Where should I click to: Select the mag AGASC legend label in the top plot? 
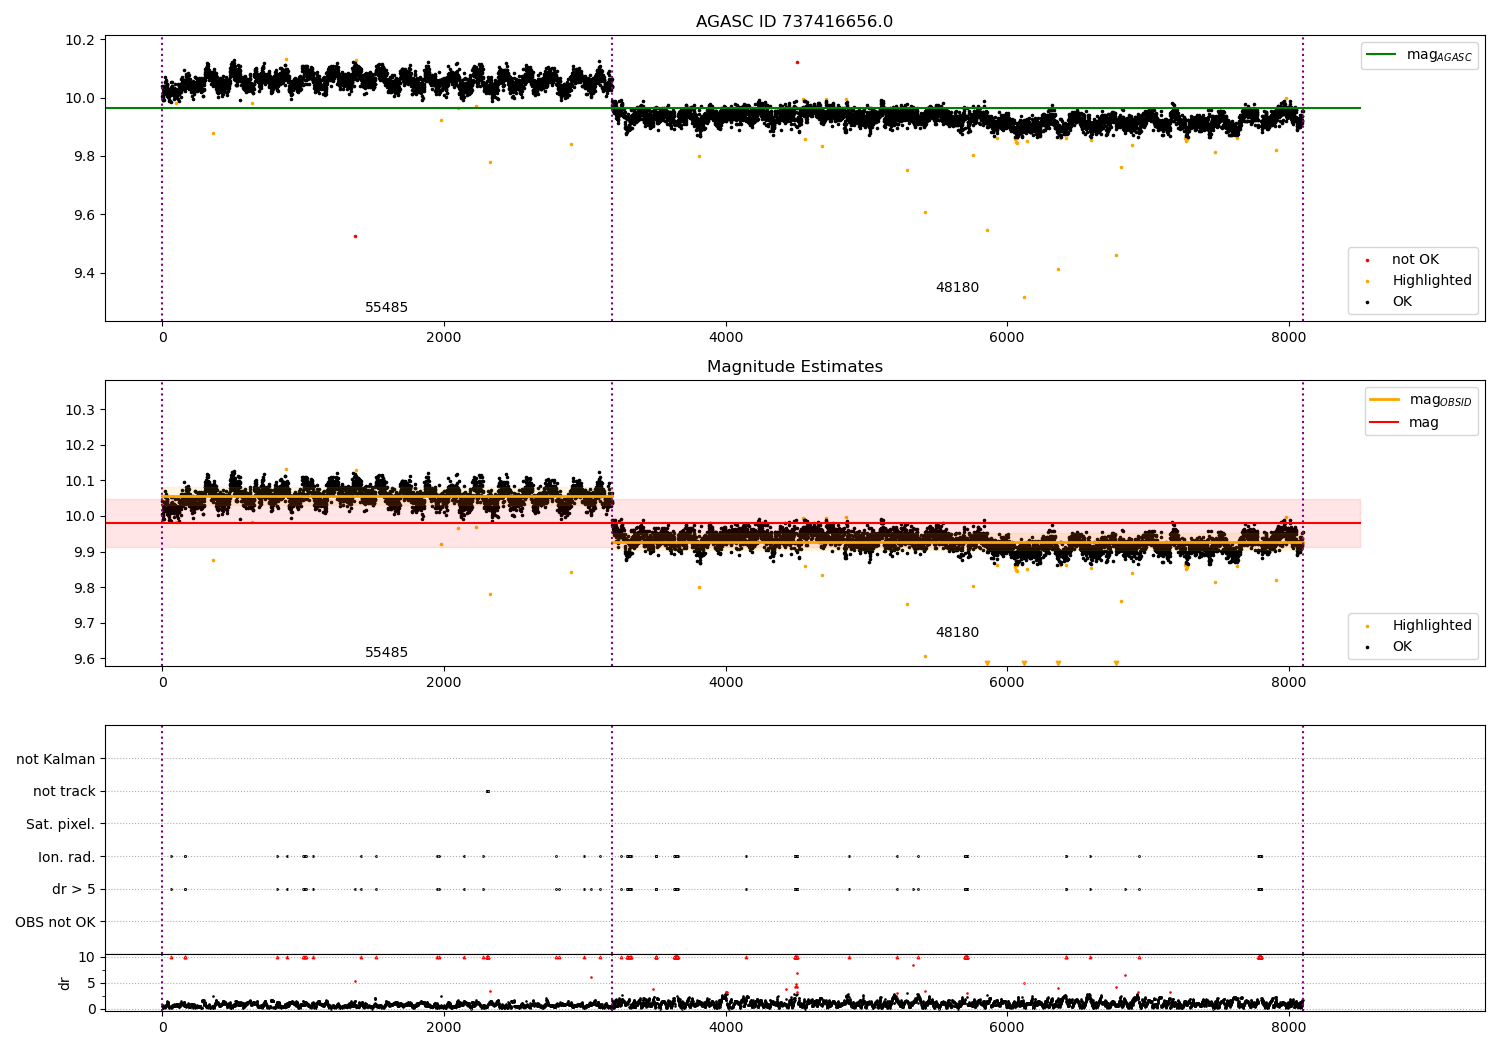pyautogui.click(x=1439, y=55)
